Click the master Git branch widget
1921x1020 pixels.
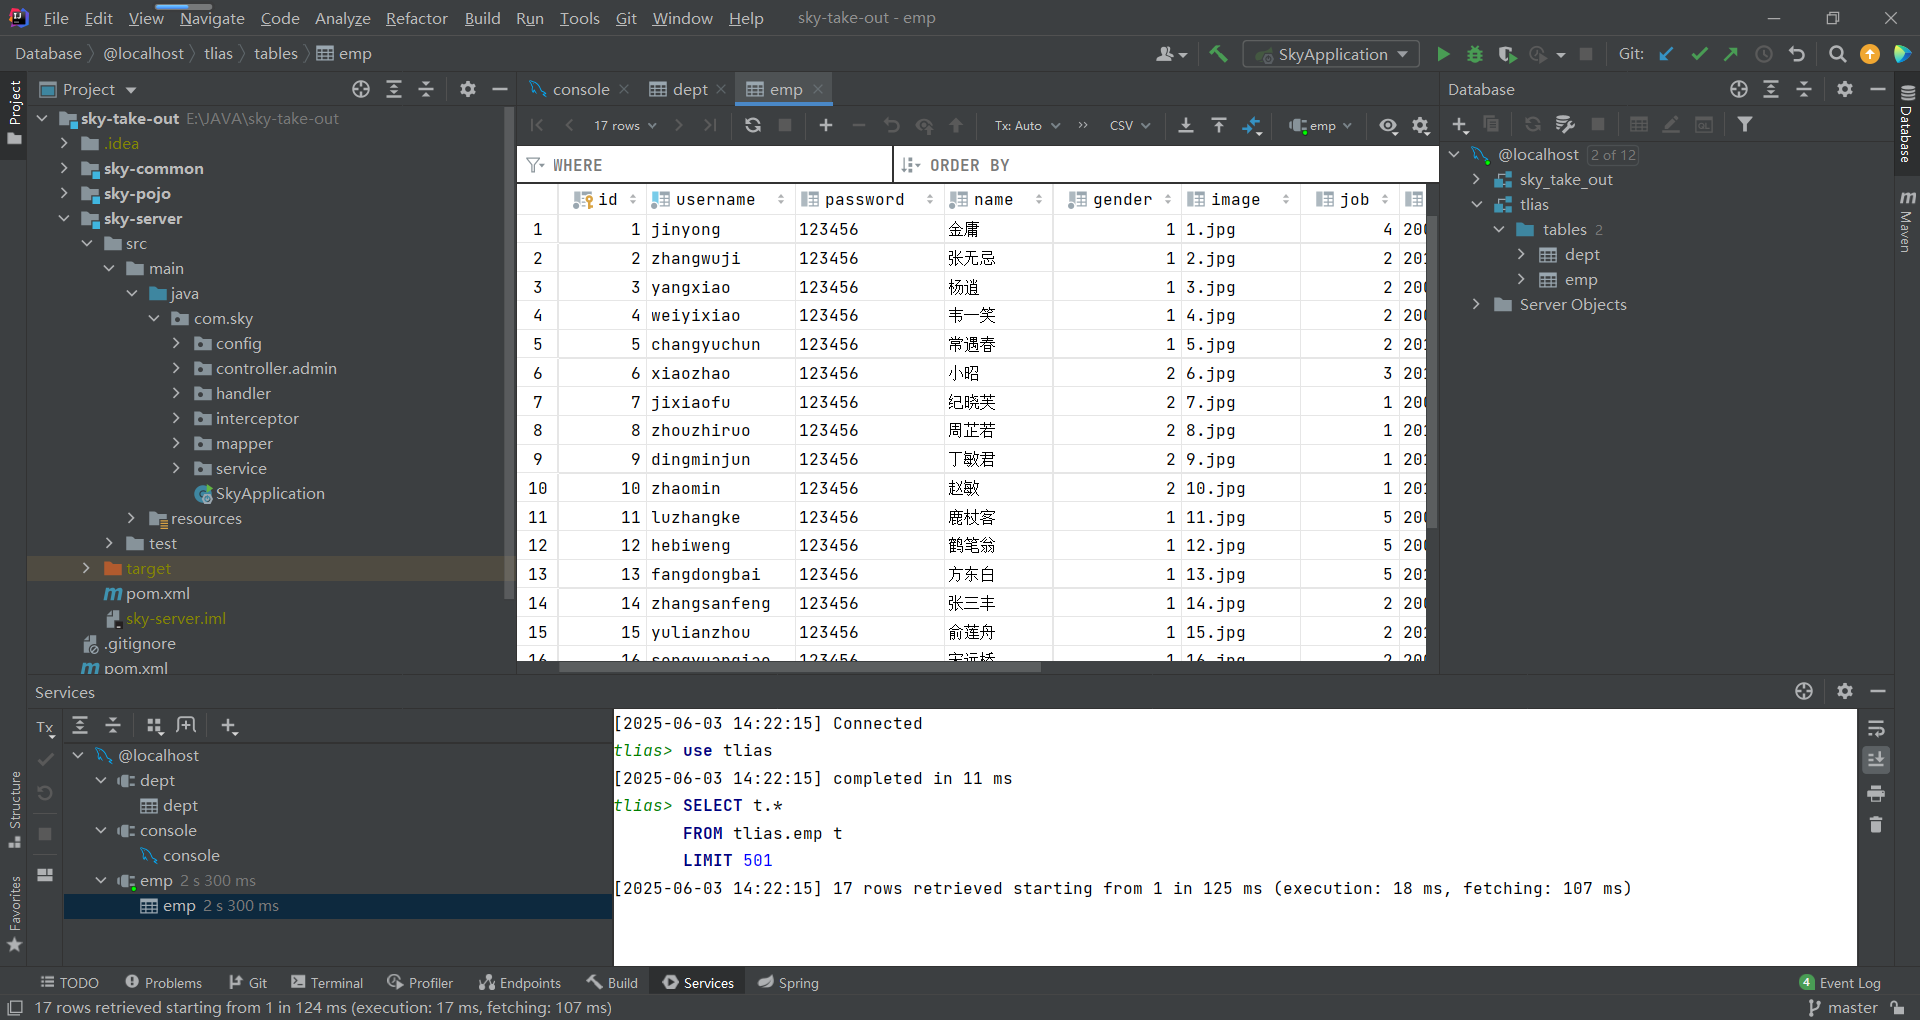[1843, 1008]
